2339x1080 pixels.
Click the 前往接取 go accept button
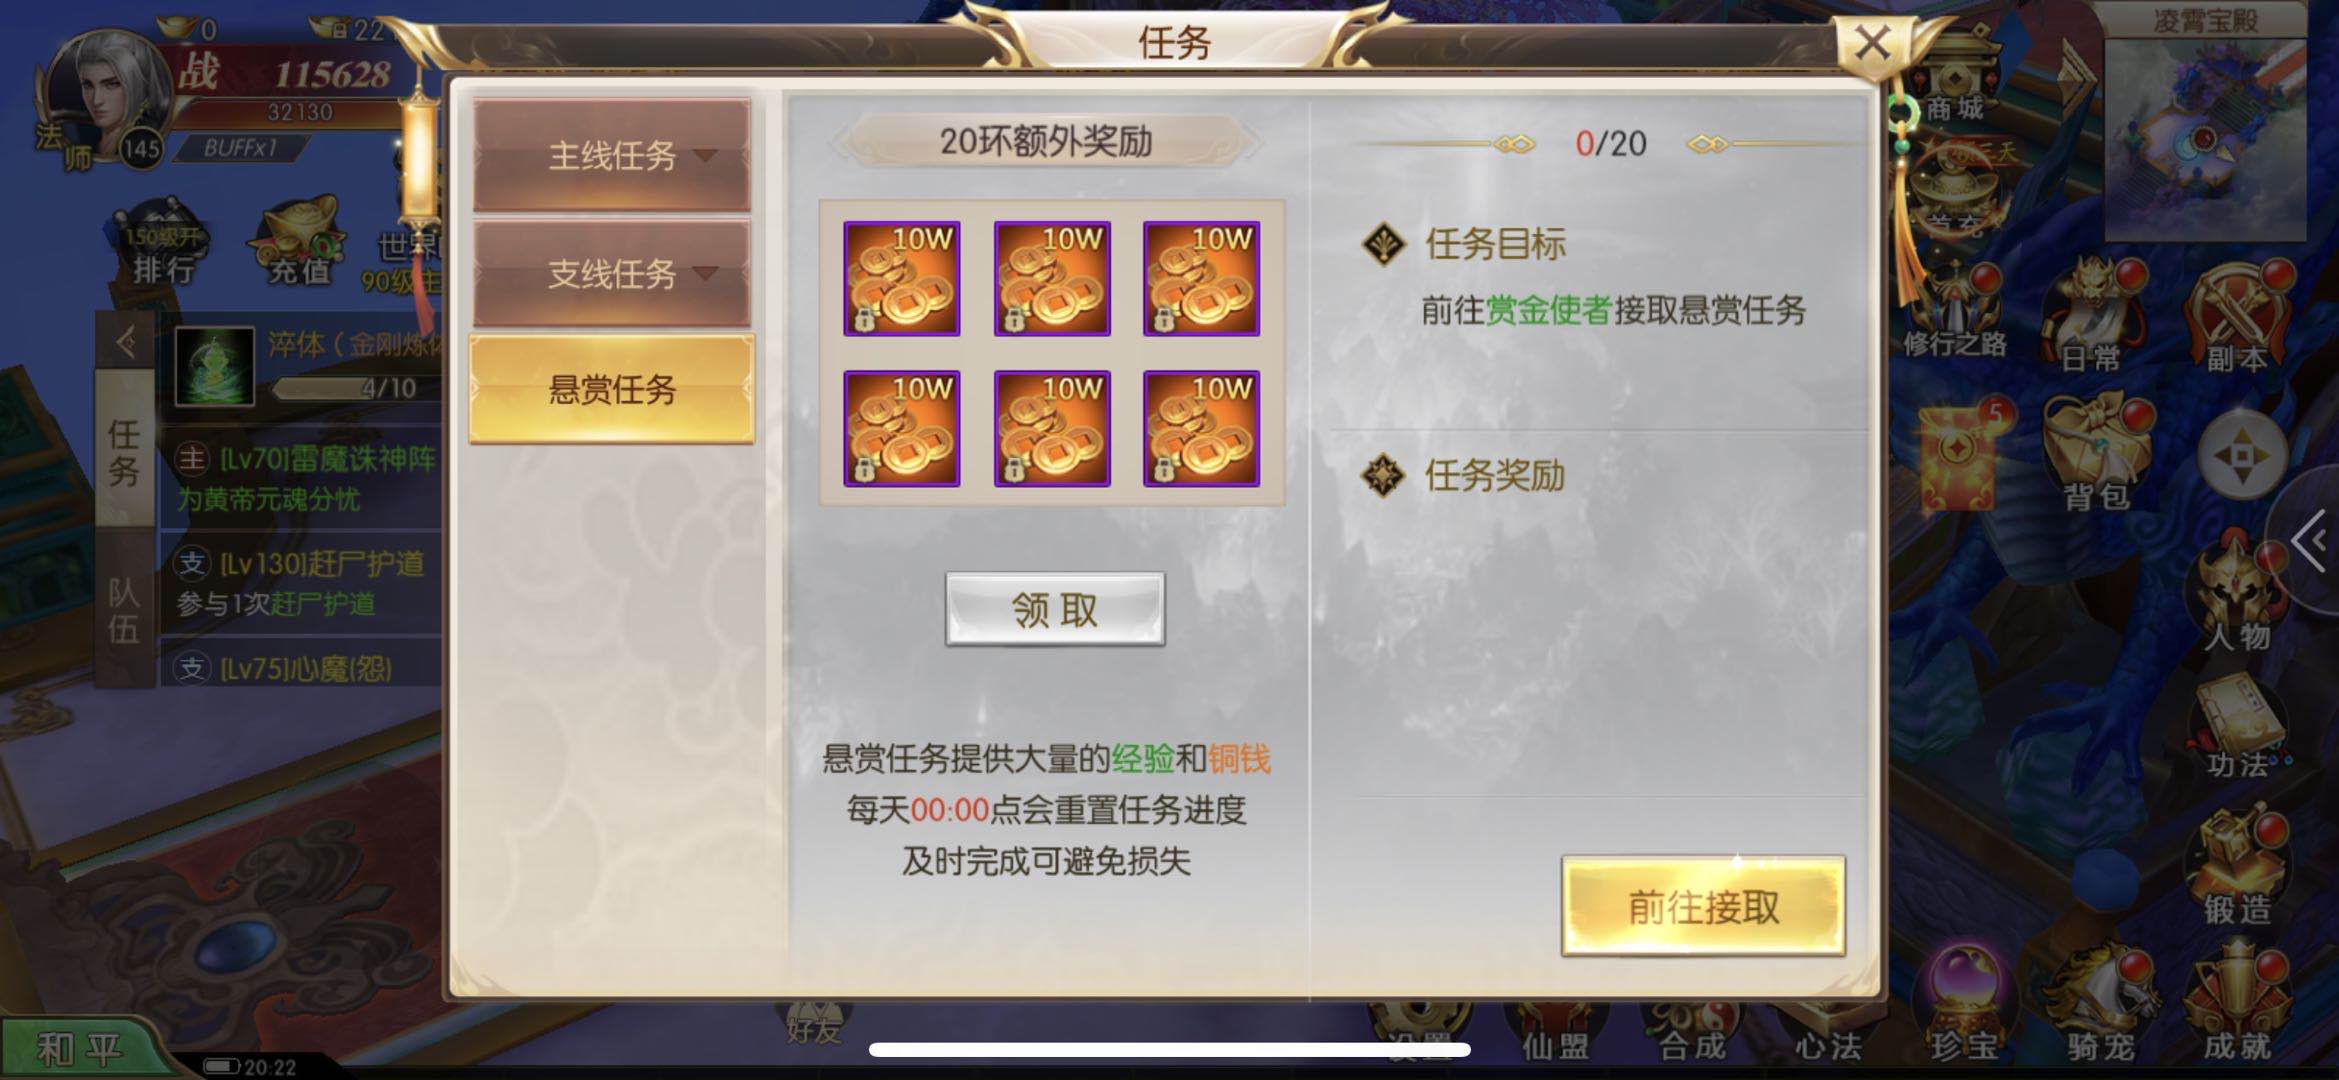coord(1703,906)
